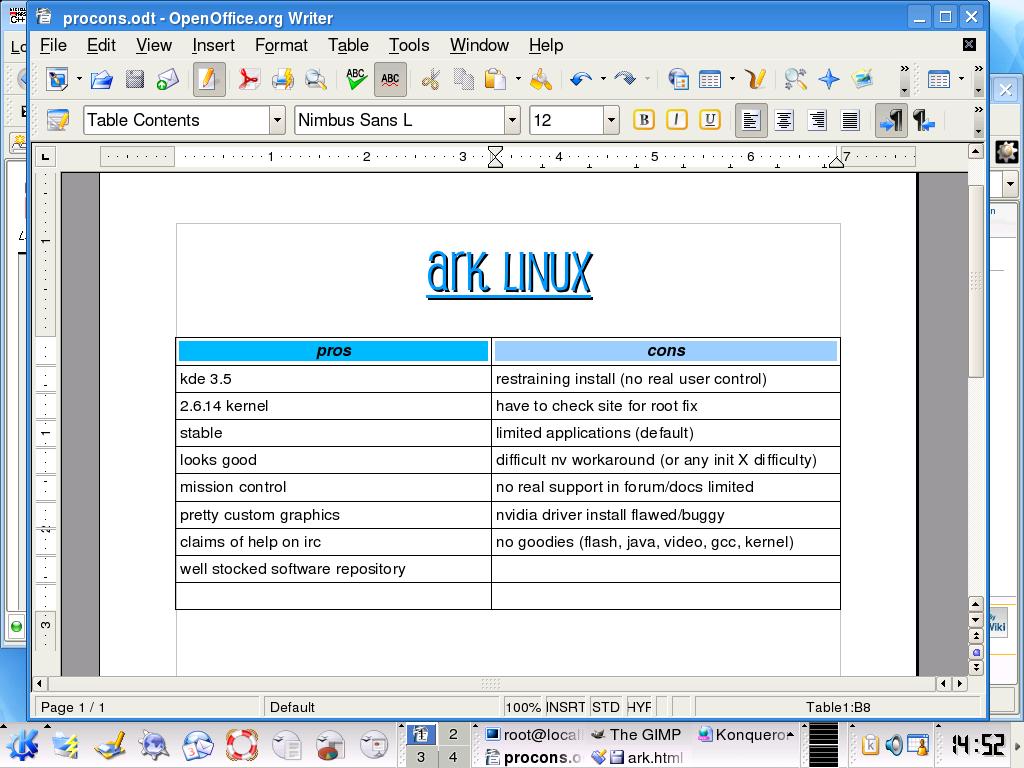Image resolution: width=1024 pixels, height=768 pixels.
Task: Open the Tools menu
Action: pyautogui.click(x=409, y=45)
